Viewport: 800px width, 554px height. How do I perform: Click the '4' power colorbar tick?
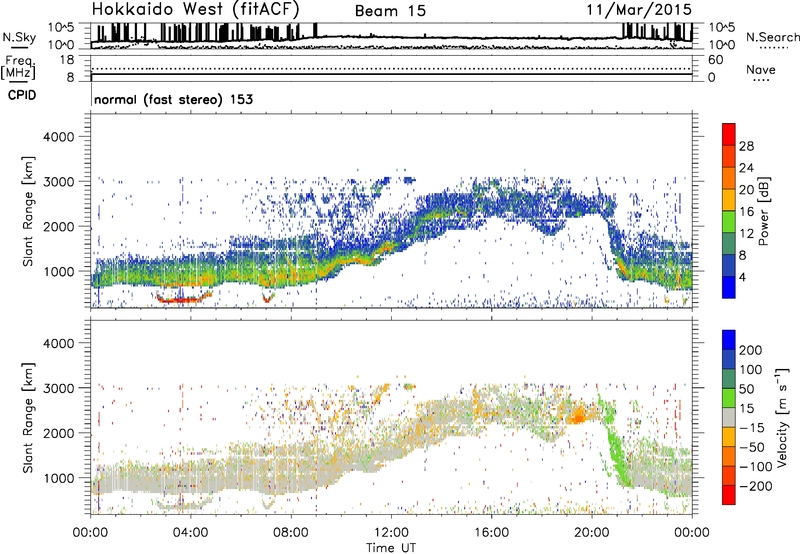742,277
